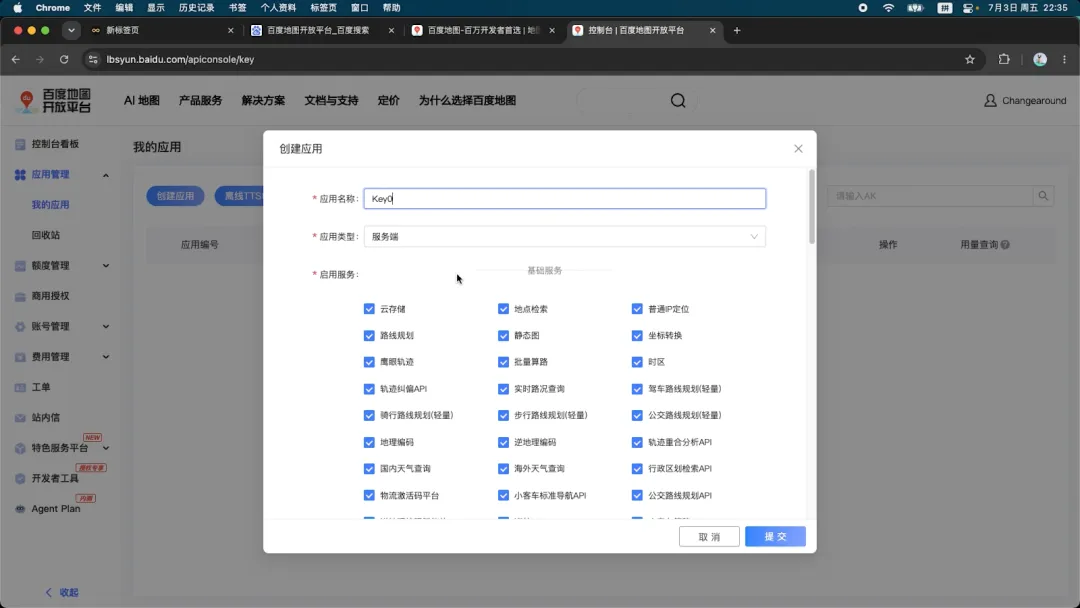Image resolution: width=1080 pixels, height=608 pixels.
Task: Click the dialog vertical scrollbar
Action: tap(812, 207)
